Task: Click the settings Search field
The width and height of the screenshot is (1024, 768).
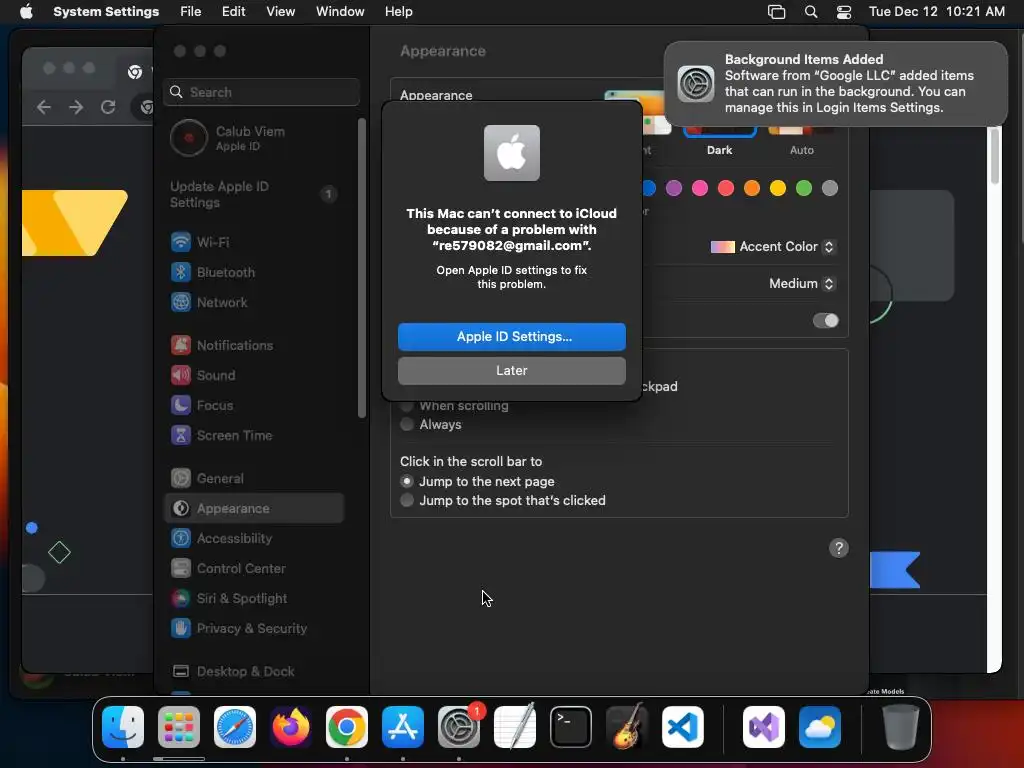Action: coord(261,92)
